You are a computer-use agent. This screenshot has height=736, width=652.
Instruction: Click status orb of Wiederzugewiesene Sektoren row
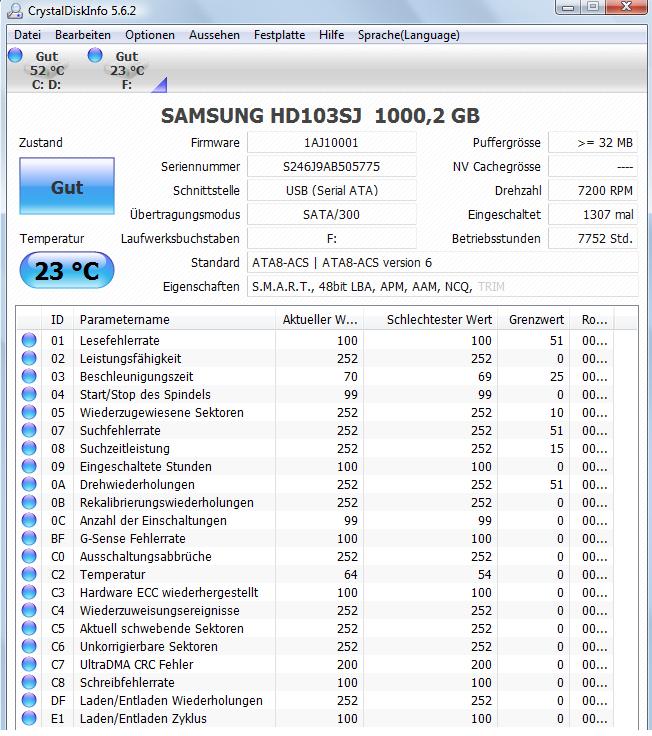coord(29,412)
